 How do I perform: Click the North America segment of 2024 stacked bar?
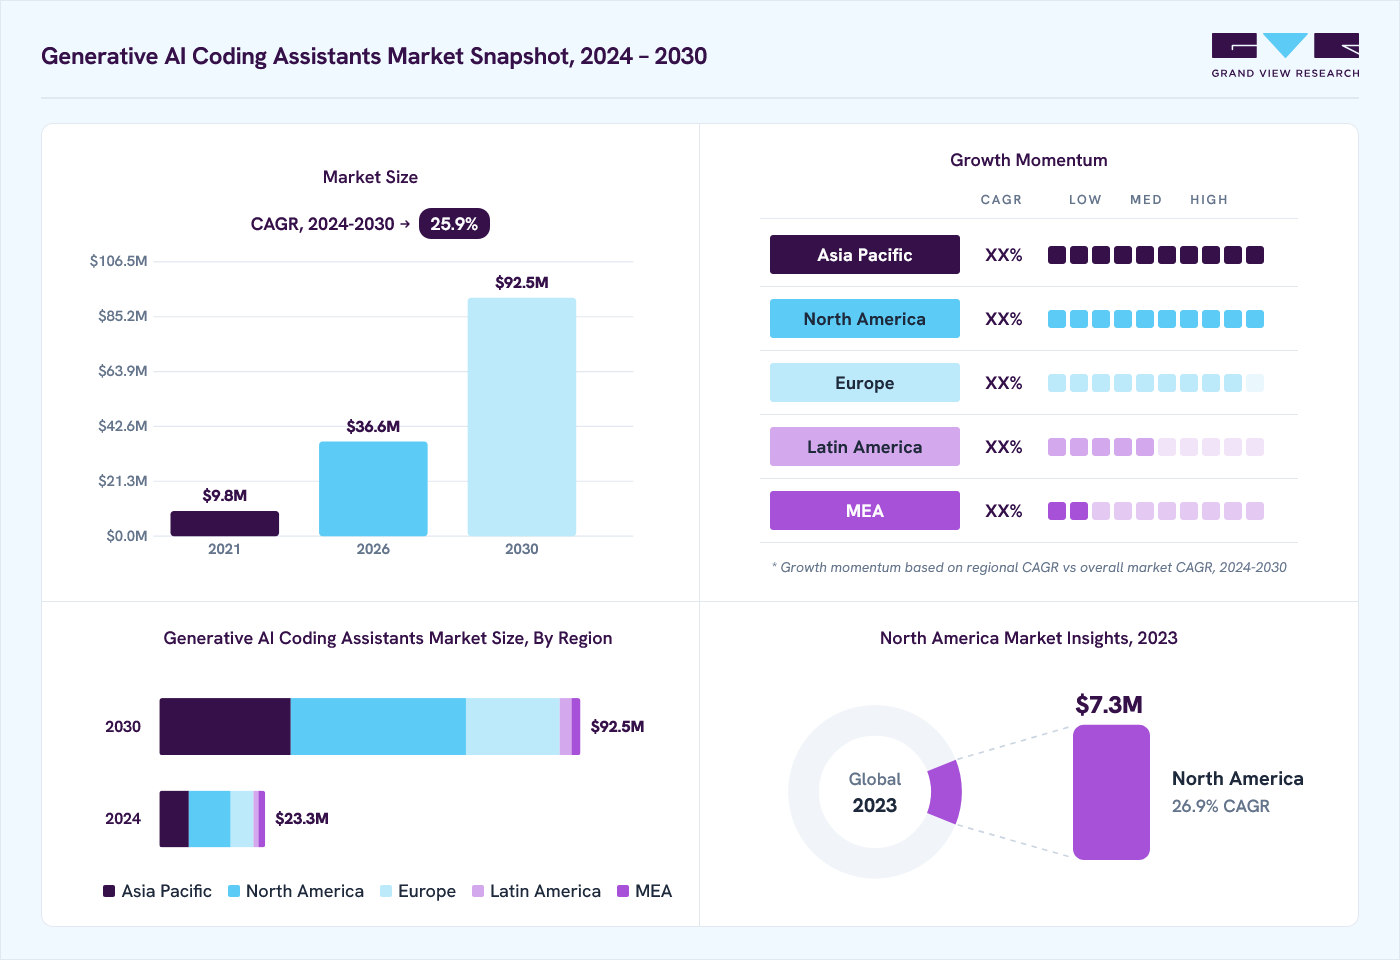209,819
